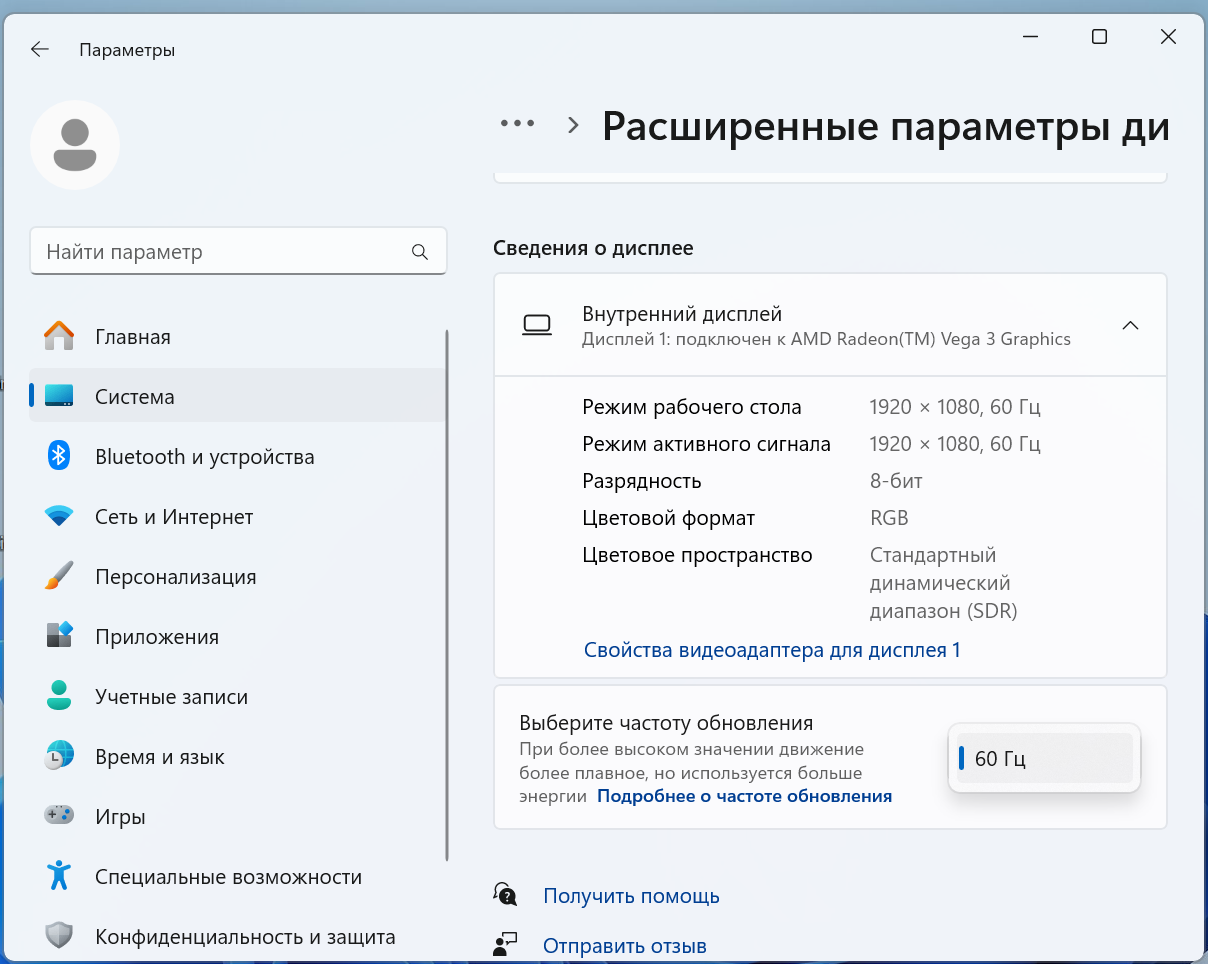Open Свойства видеоадаптера для дисплея 1
This screenshot has height=964, width=1208.
point(771,650)
